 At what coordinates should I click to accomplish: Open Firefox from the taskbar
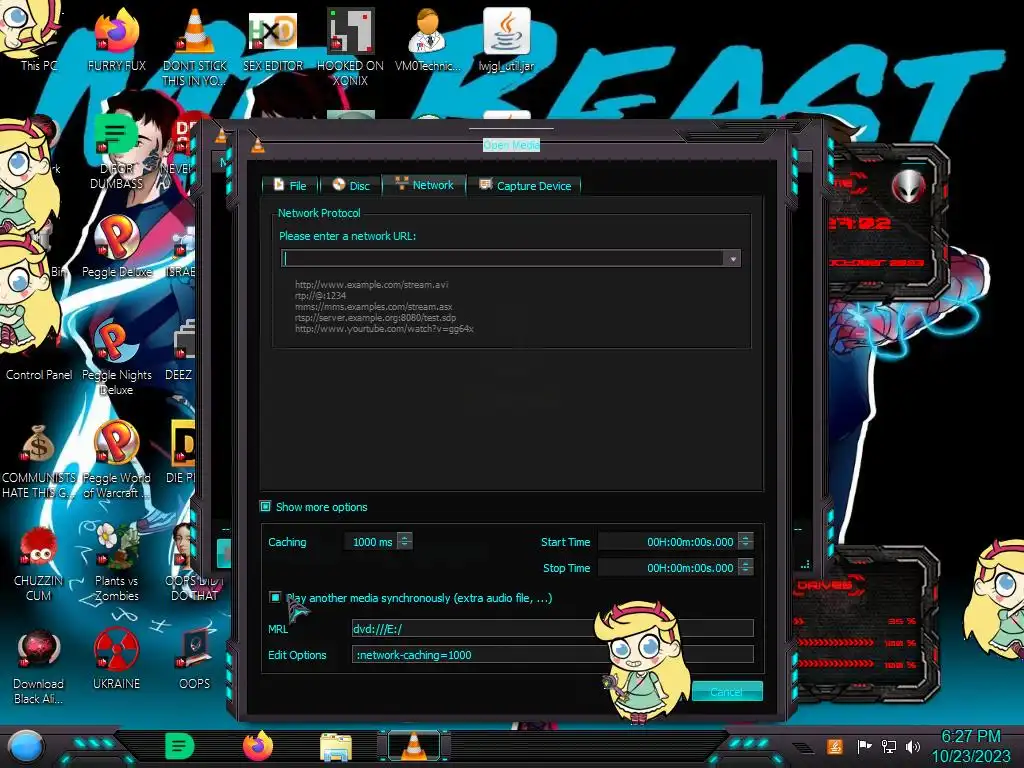coord(257,746)
